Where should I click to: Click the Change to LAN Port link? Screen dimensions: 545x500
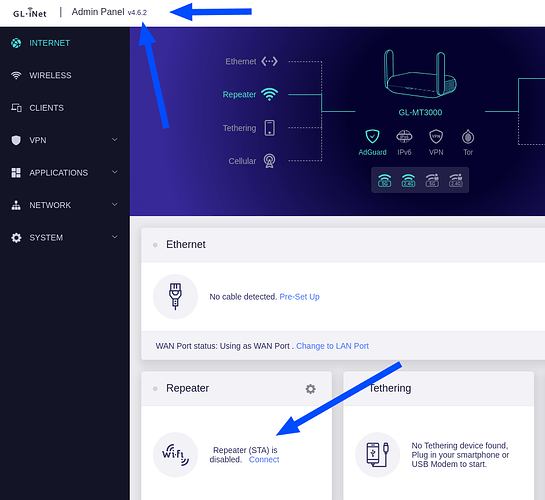(x=332, y=346)
